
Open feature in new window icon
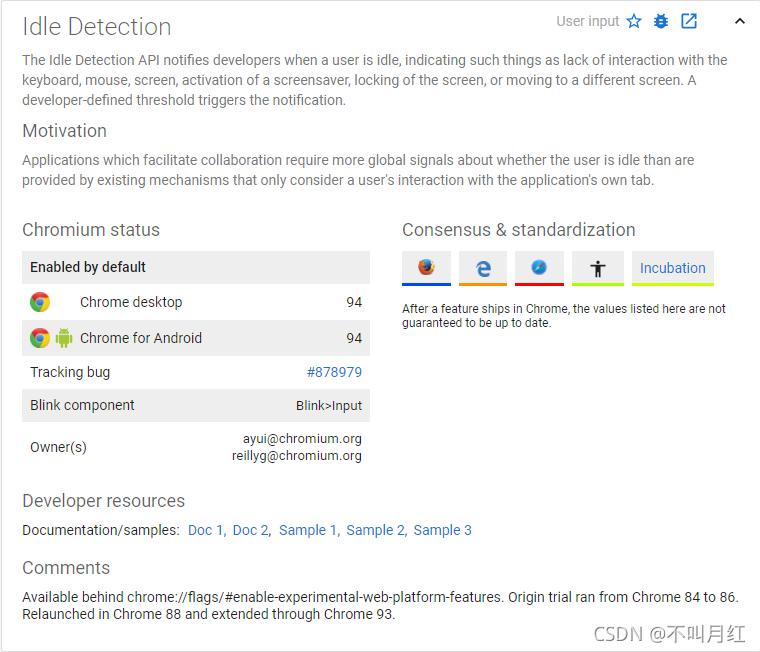coord(689,21)
